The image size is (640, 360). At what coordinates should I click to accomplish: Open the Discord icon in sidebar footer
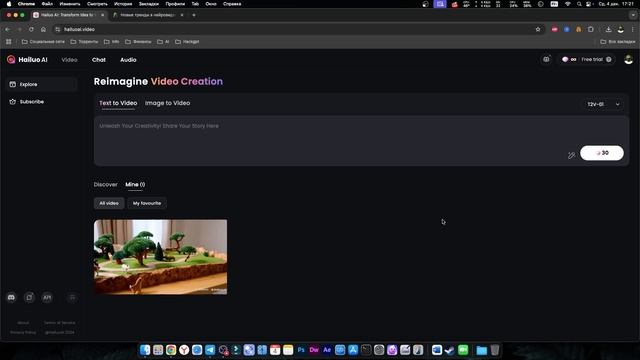coord(11,298)
